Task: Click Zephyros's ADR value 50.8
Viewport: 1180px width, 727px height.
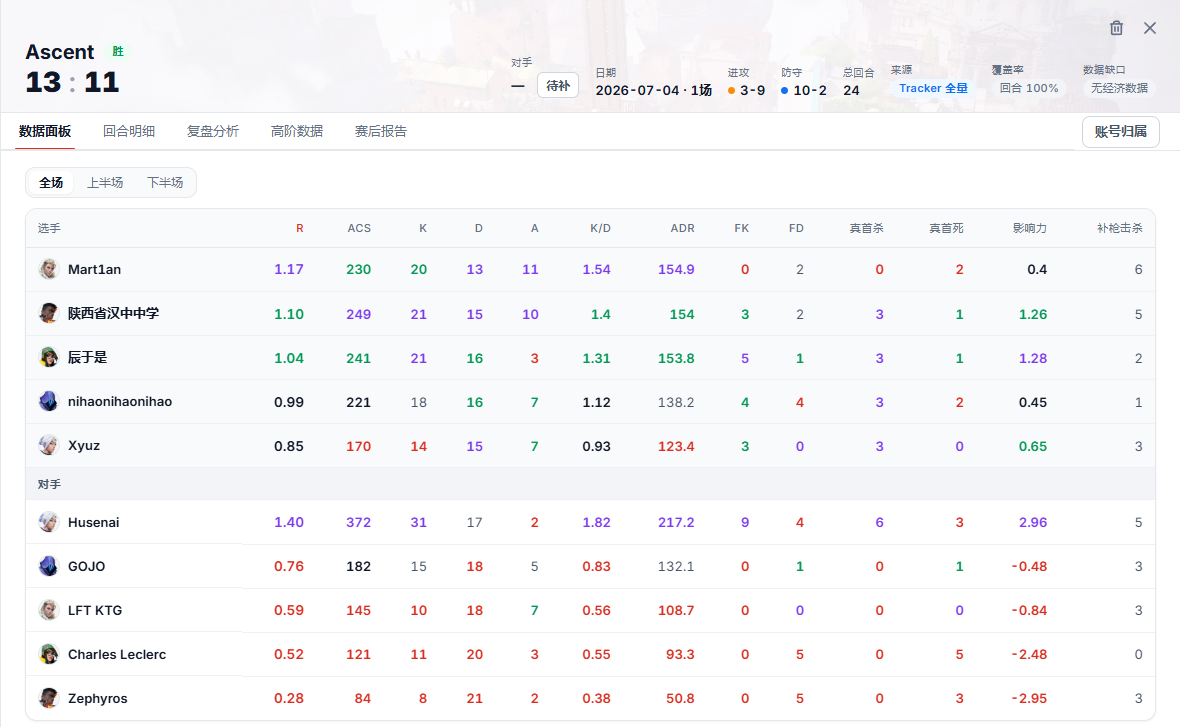Action: click(x=680, y=698)
